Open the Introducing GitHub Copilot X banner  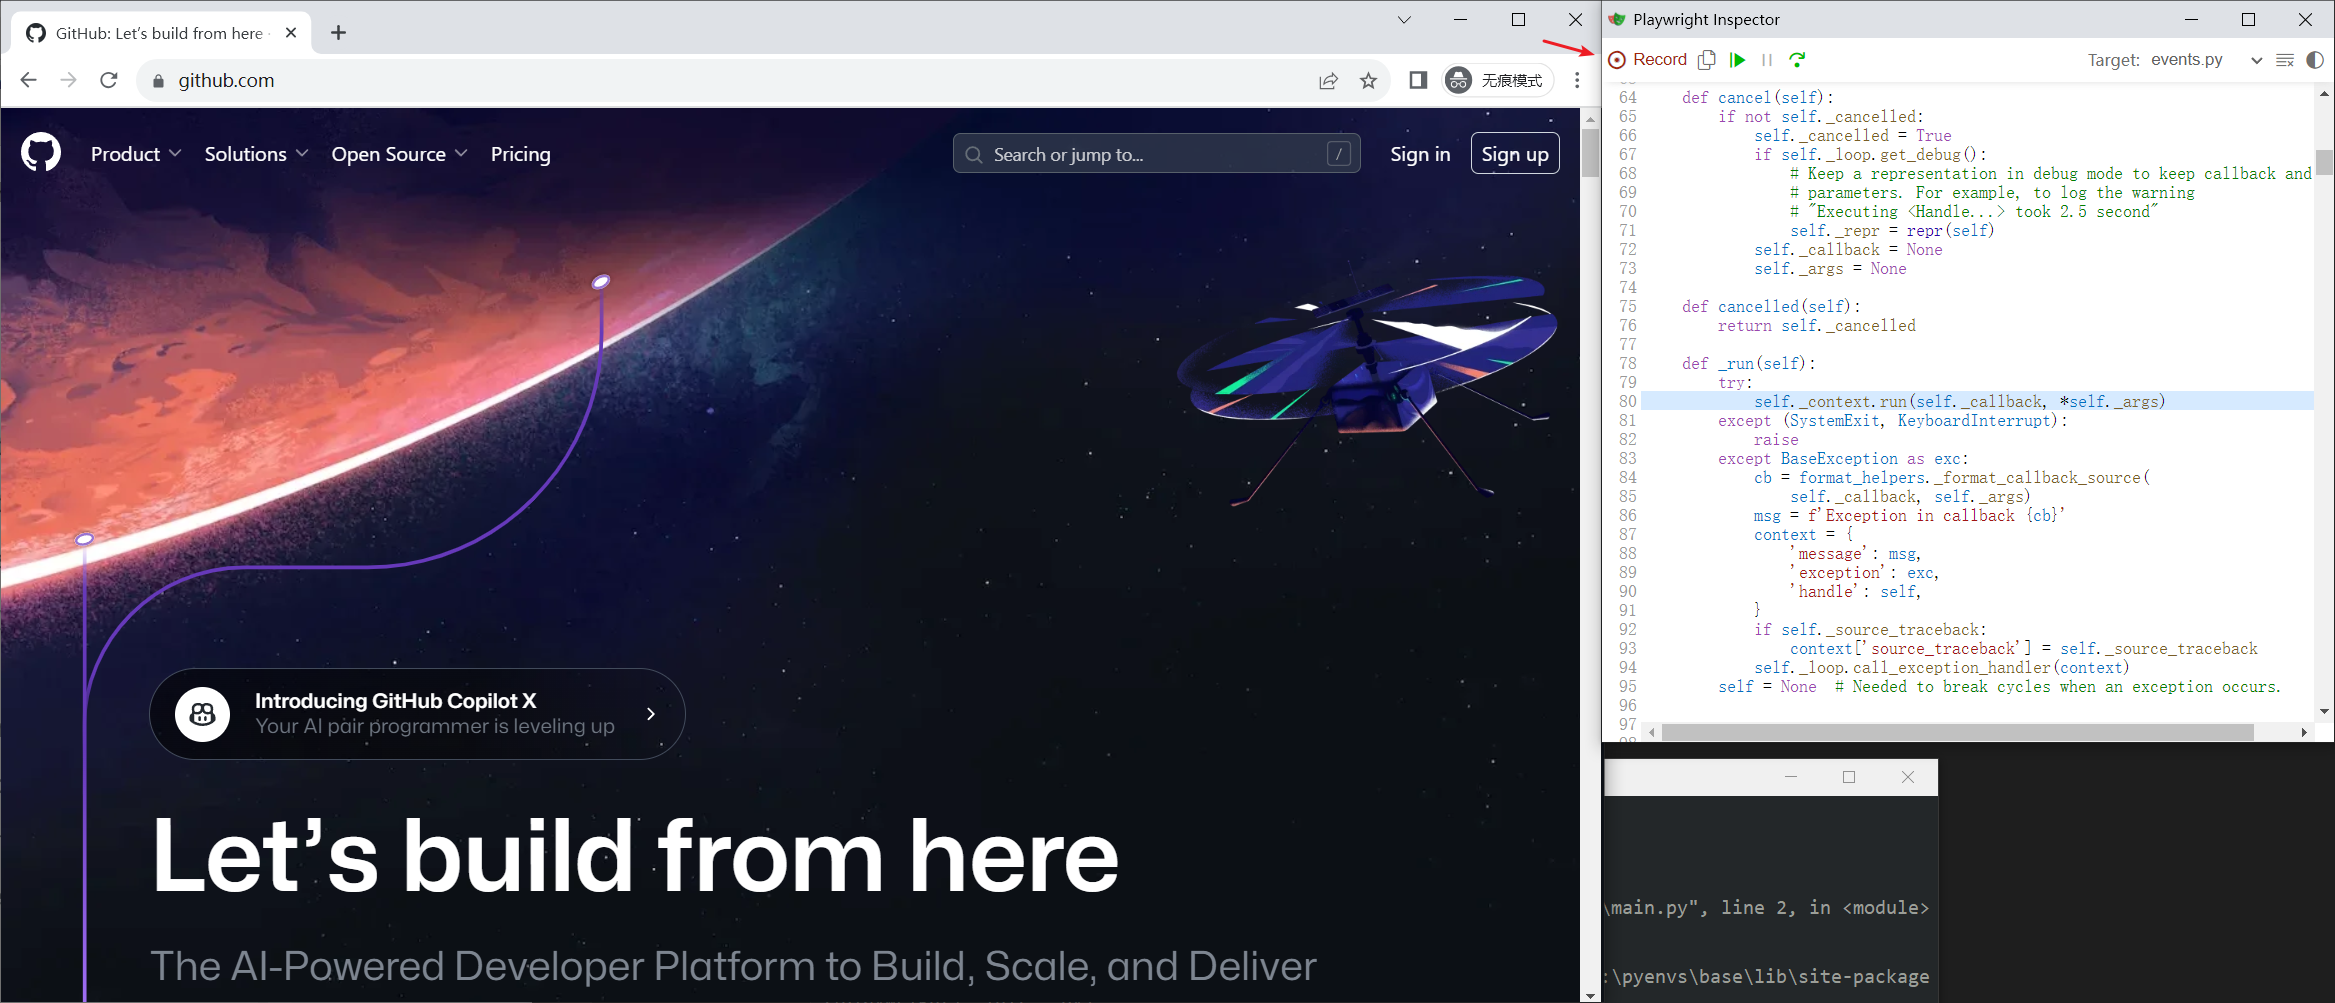pos(417,714)
